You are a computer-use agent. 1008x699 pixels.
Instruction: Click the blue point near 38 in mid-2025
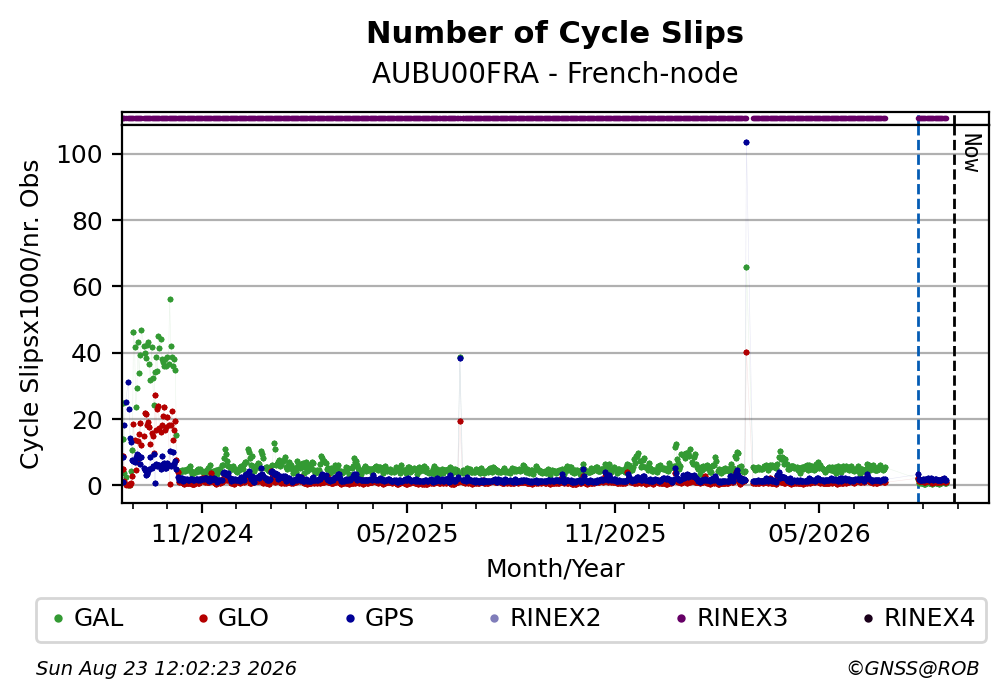[460, 358]
